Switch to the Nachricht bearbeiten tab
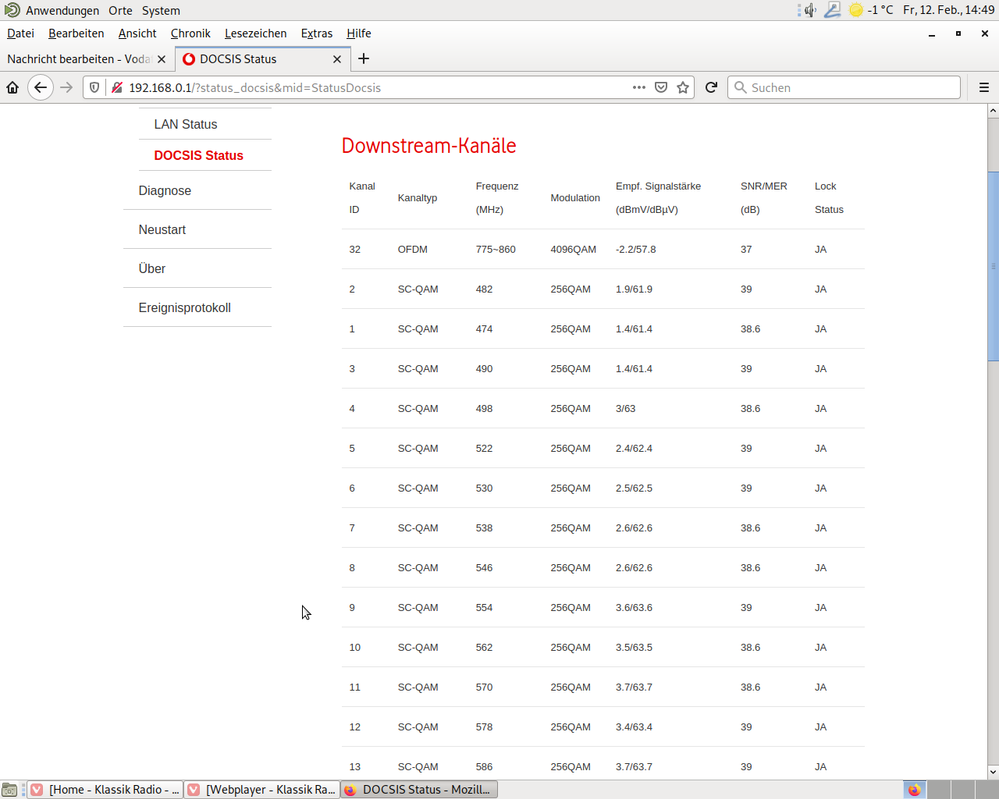999x799 pixels. [x=86, y=59]
